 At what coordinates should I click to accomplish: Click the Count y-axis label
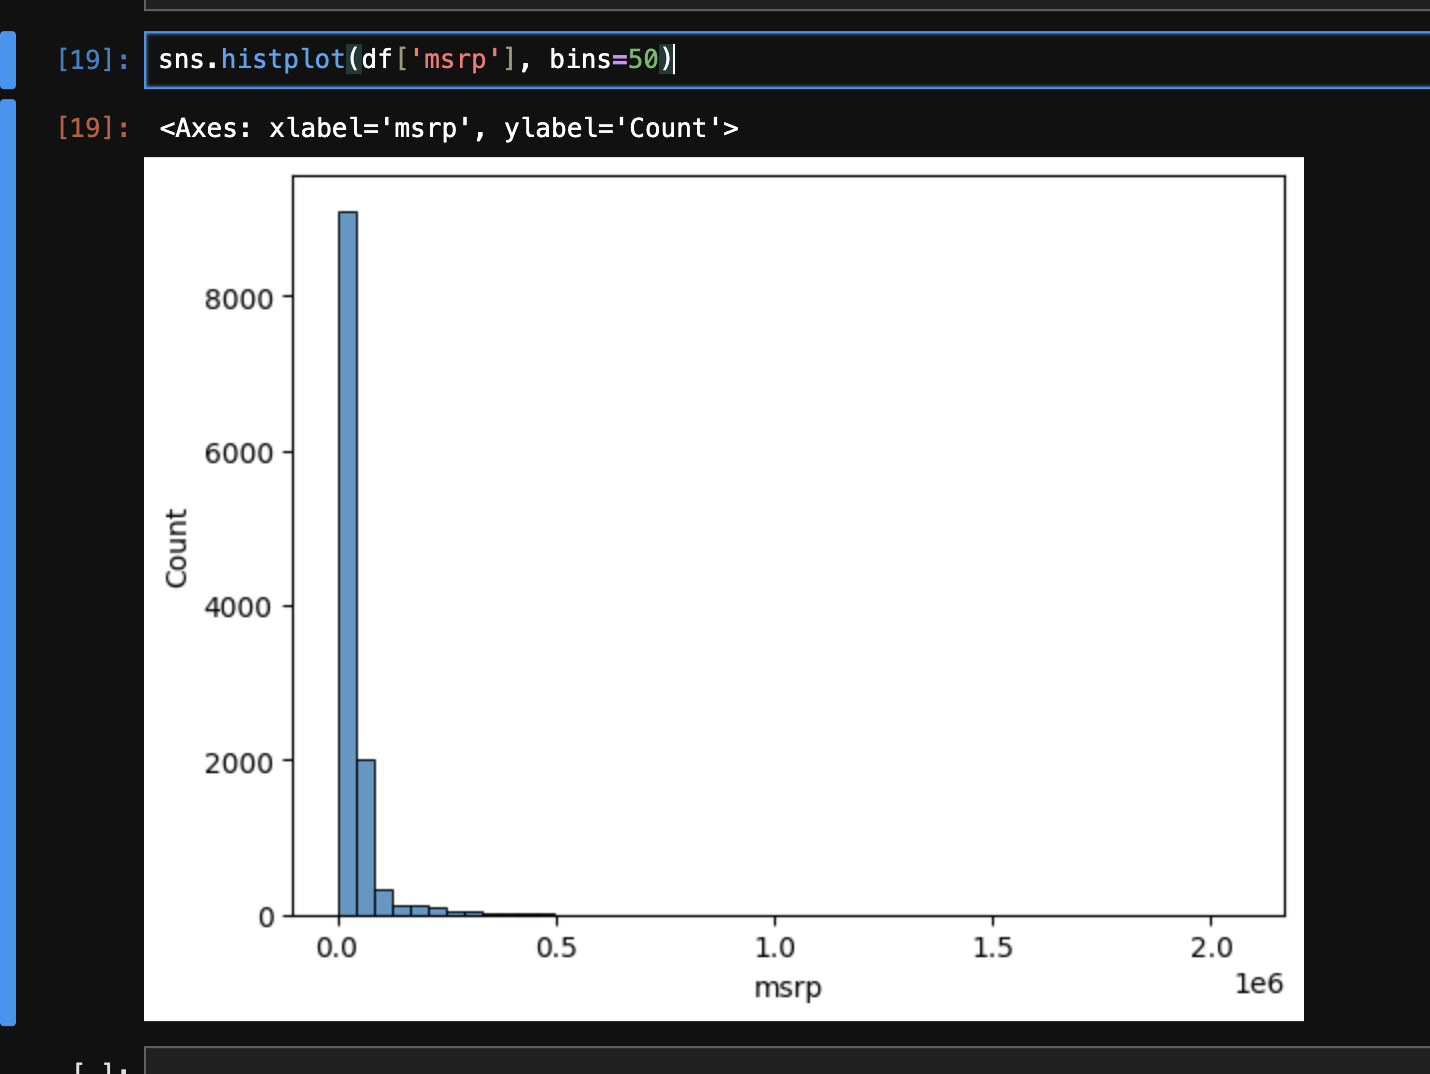point(176,548)
